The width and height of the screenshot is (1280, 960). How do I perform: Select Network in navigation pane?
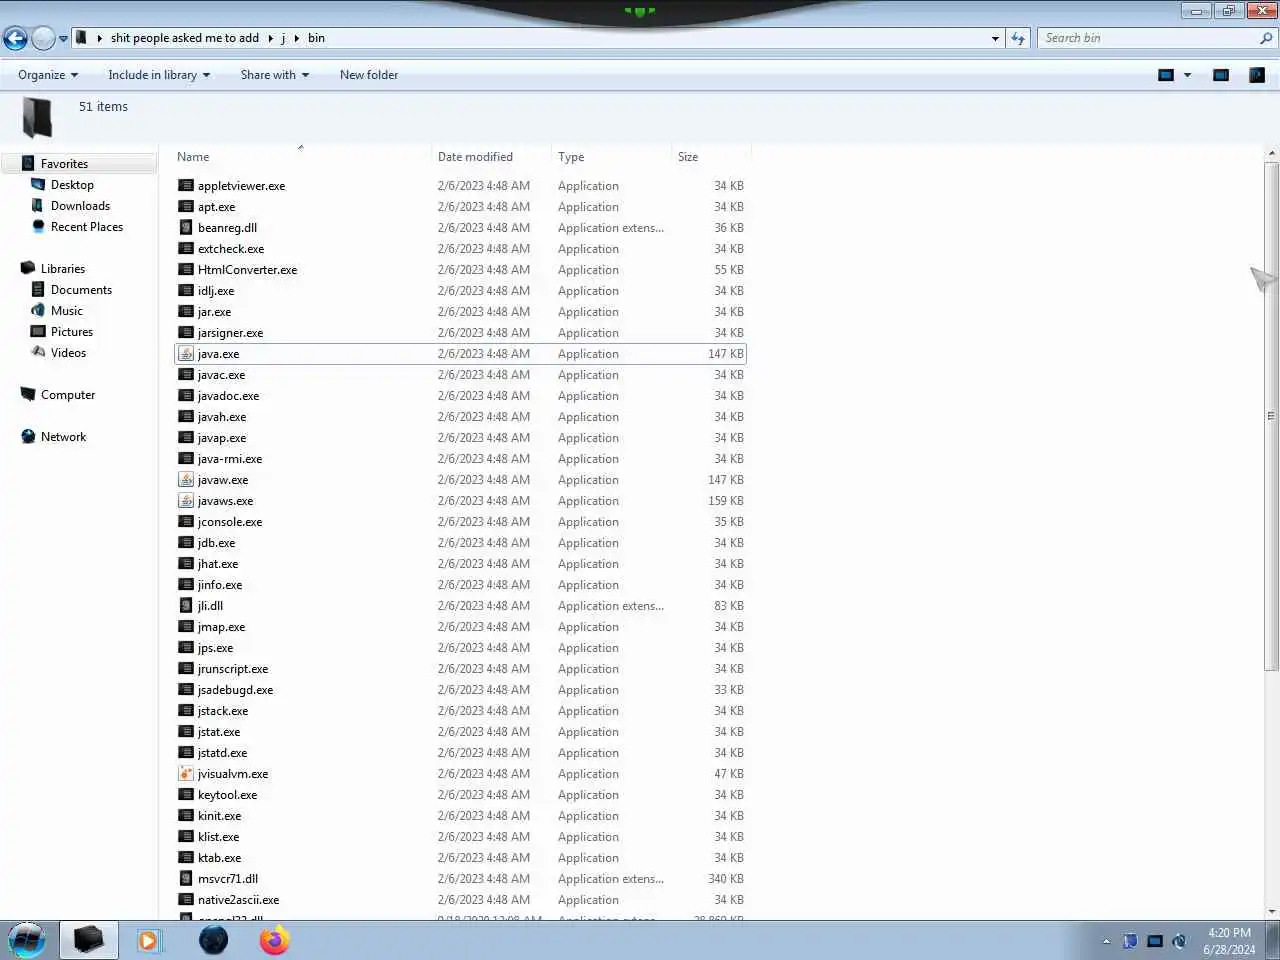(63, 437)
